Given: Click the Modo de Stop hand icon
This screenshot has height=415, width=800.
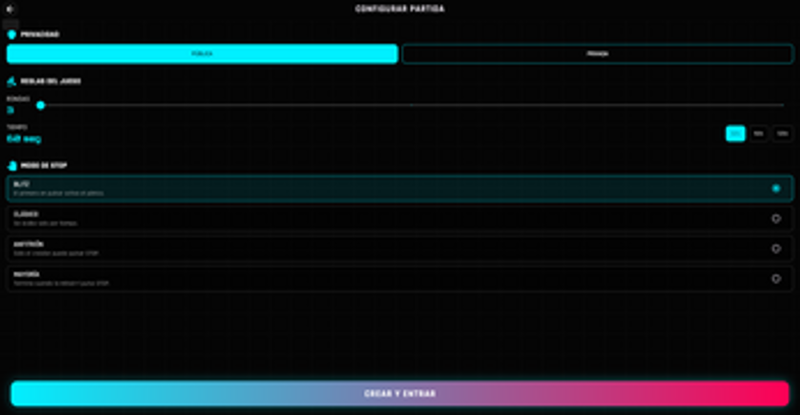Looking at the screenshot, I should (12, 166).
